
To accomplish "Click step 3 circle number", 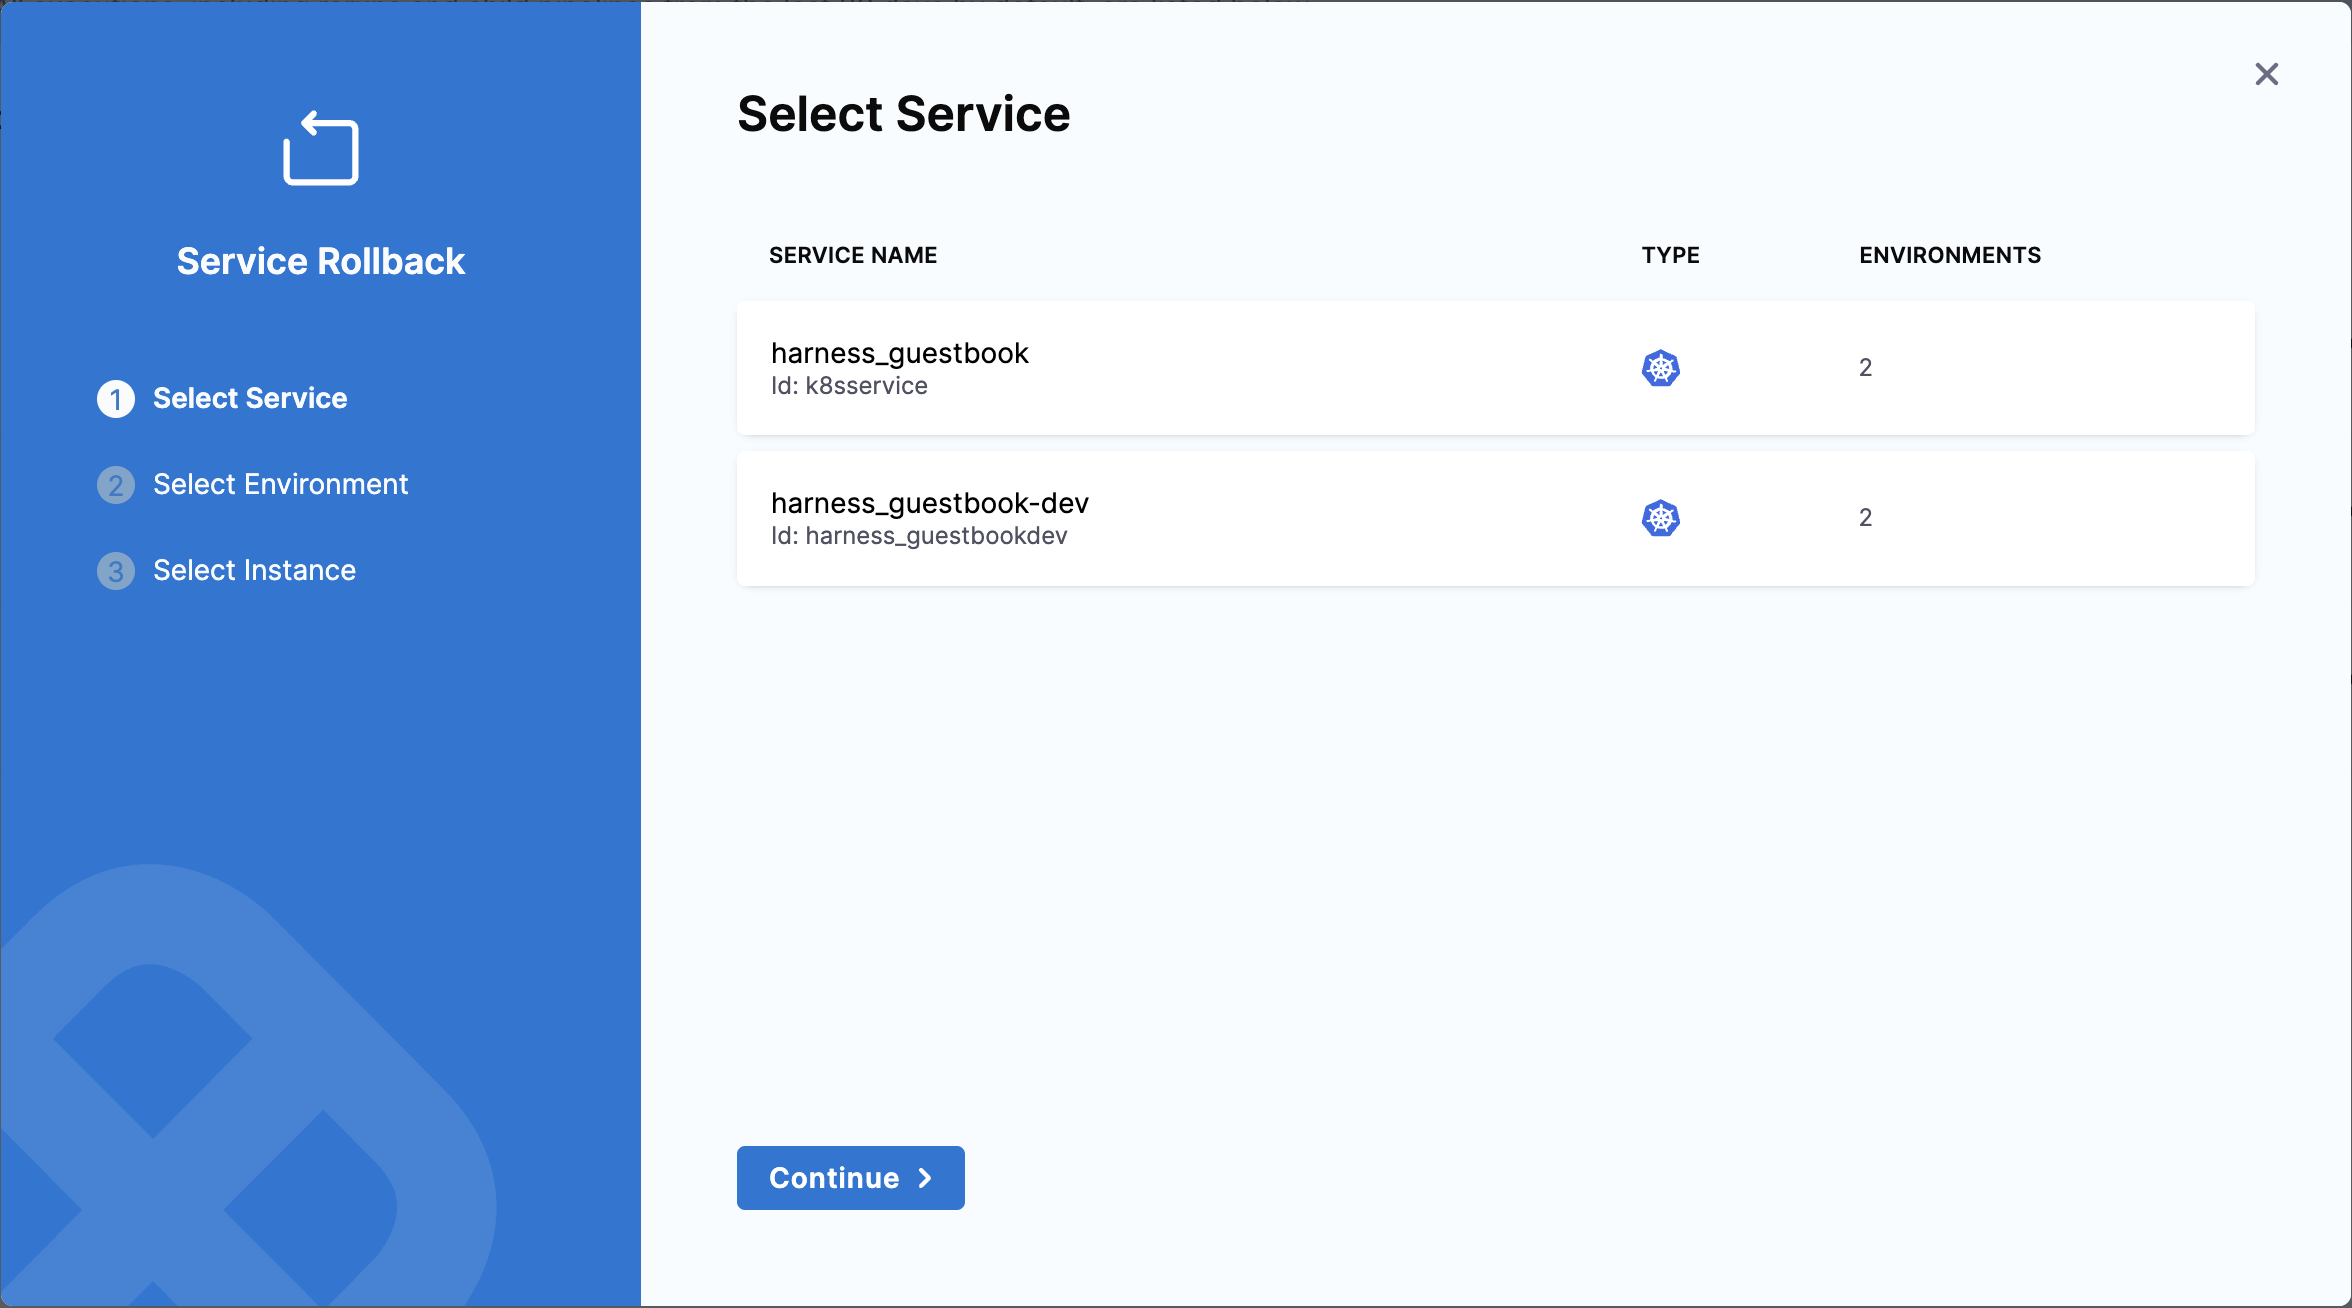I will [x=116, y=571].
